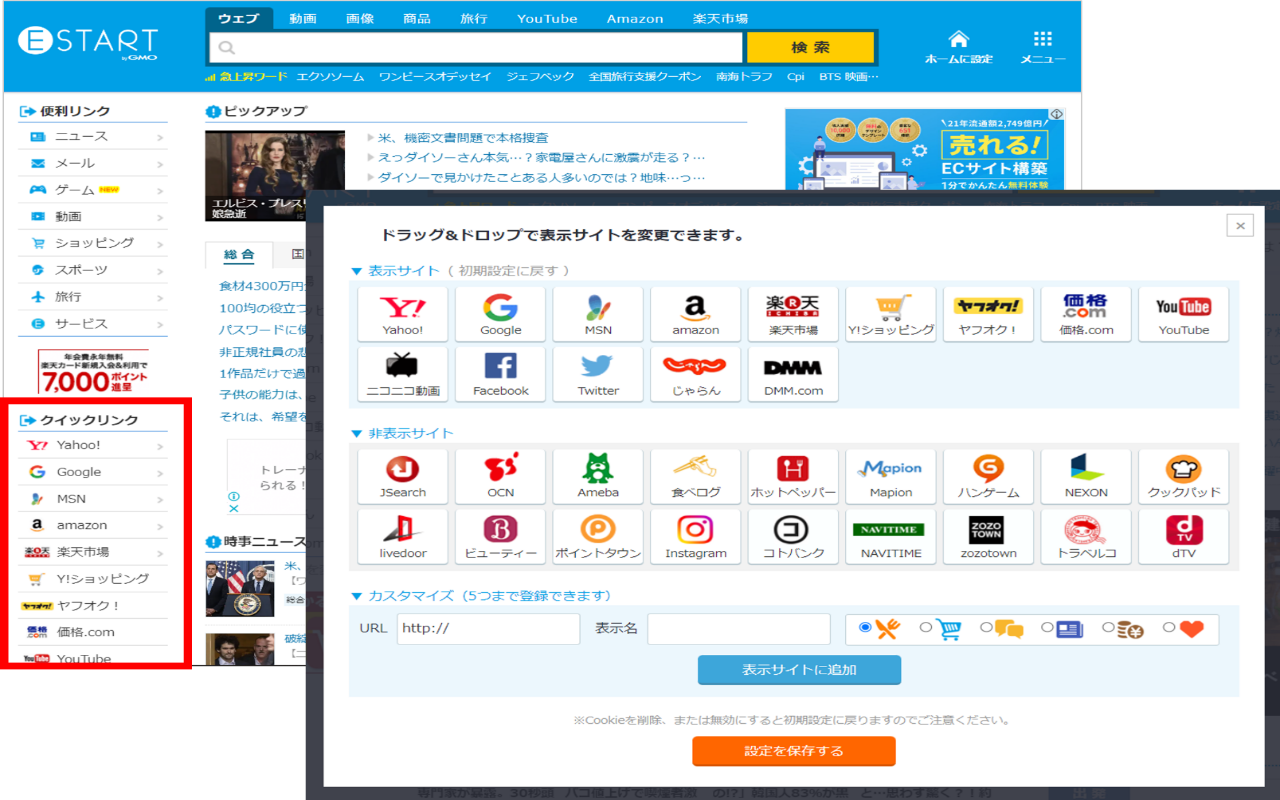
Task: Select the ニコニコ動画 site tile
Action: [x=403, y=375]
